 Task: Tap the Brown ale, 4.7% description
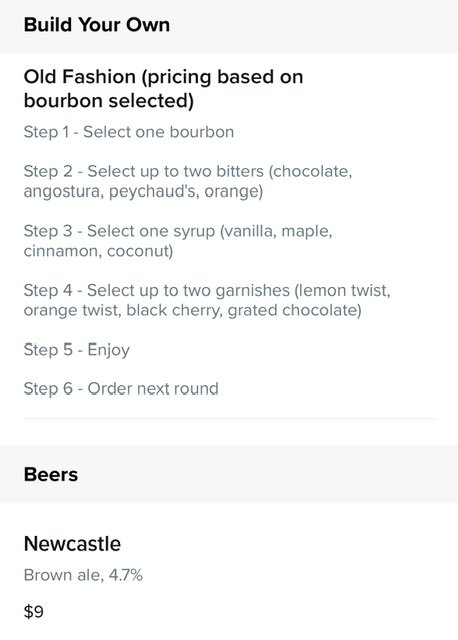83,576
